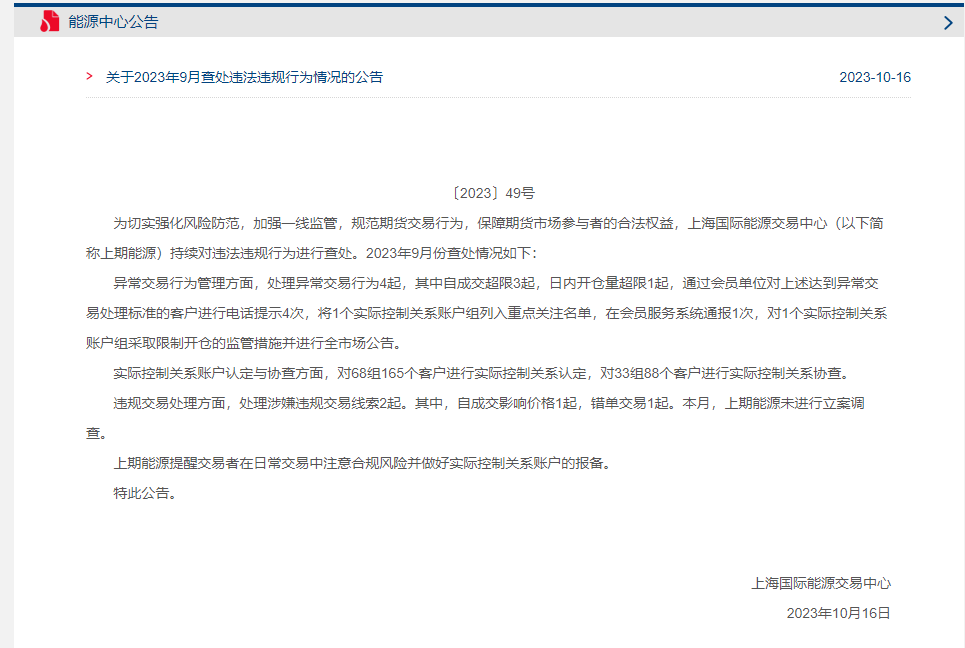
Task: Click the signing date 2023年10月16日
Action: pyautogui.click(x=838, y=614)
